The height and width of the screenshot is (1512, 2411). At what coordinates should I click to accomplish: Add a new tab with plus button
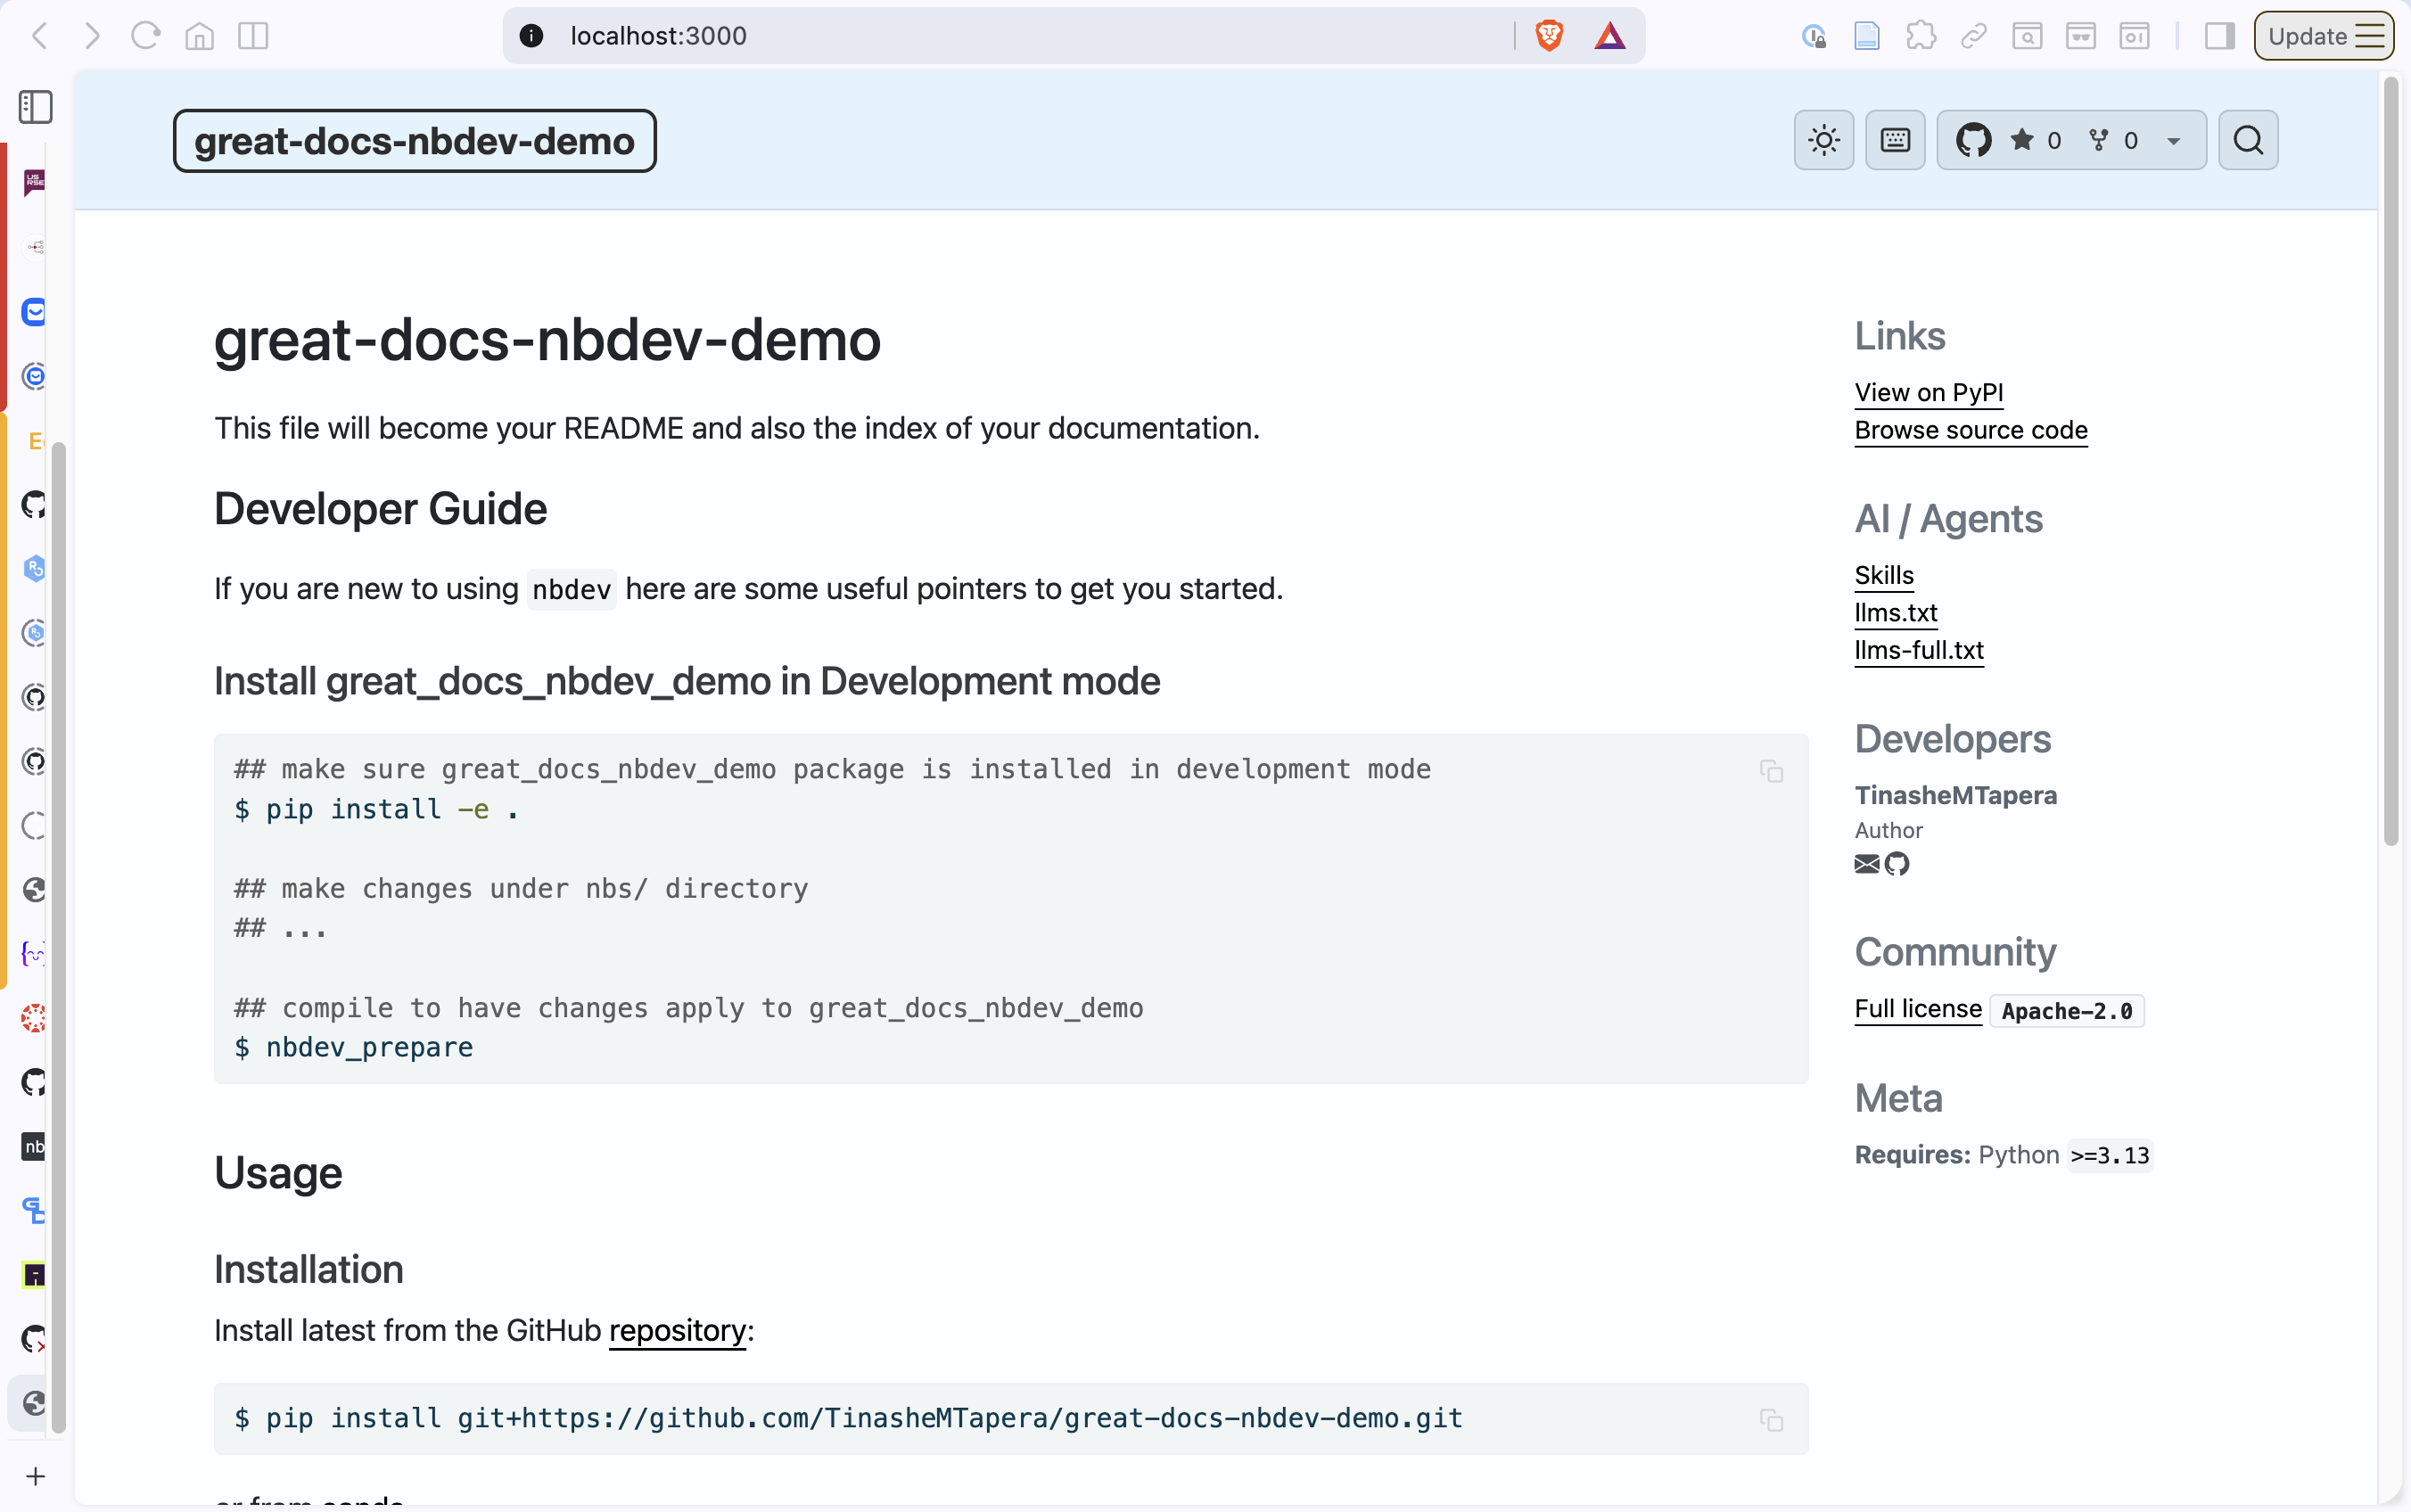click(x=36, y=1476)
